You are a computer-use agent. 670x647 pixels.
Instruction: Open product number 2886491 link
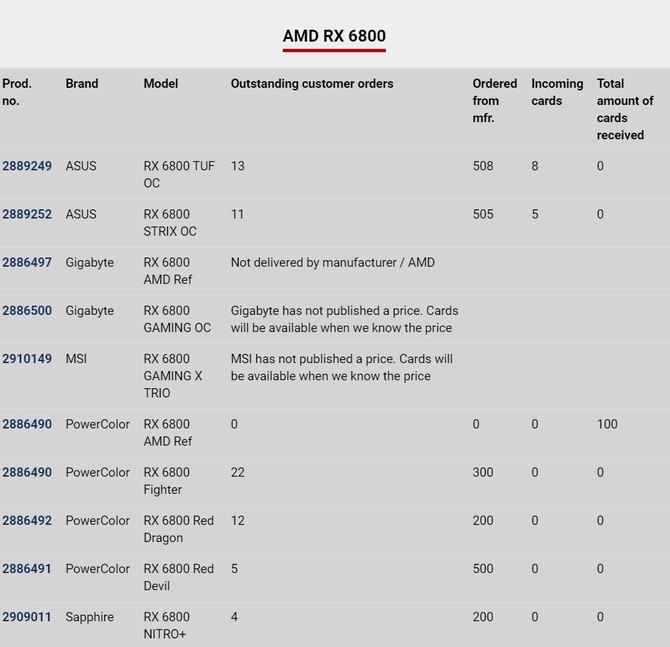[x=27, y=569]
